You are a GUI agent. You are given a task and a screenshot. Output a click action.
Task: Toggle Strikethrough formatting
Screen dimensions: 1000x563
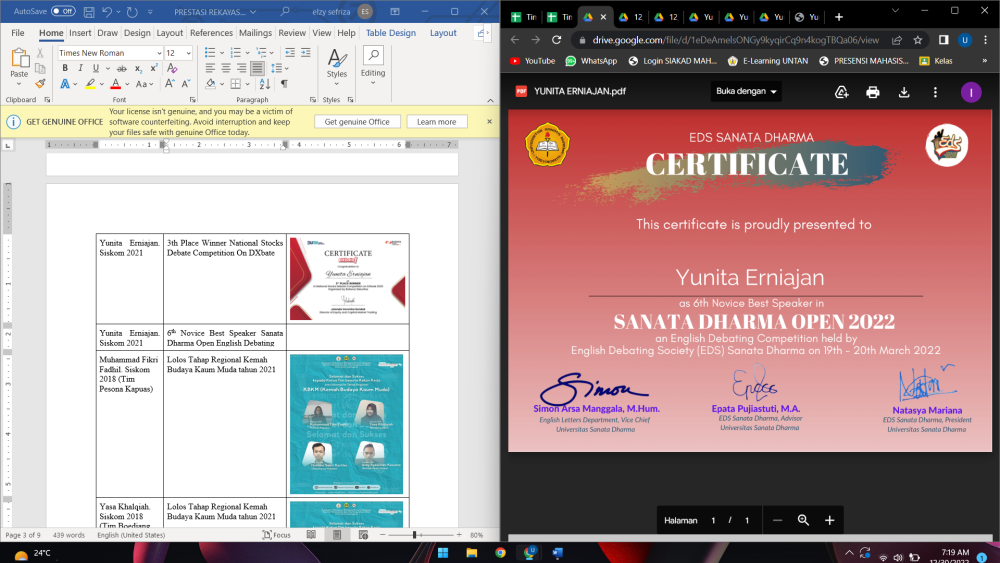[x=122, y=68]
